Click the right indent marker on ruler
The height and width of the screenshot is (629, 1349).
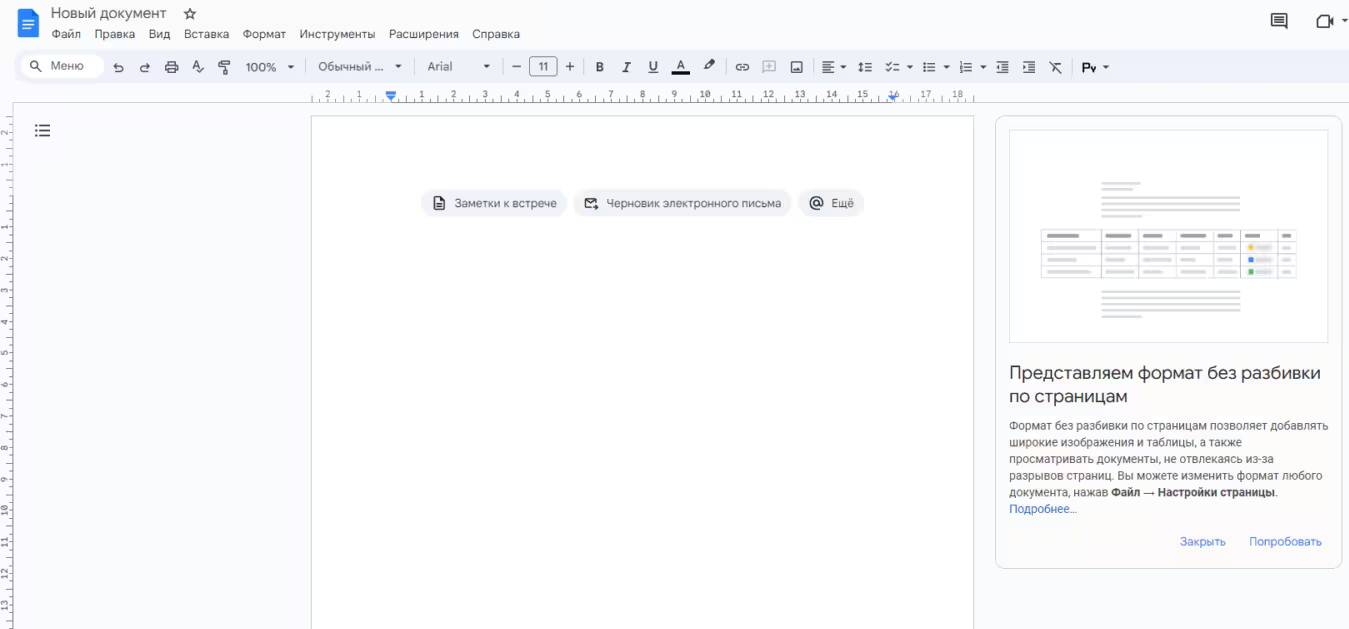(893, 97)
